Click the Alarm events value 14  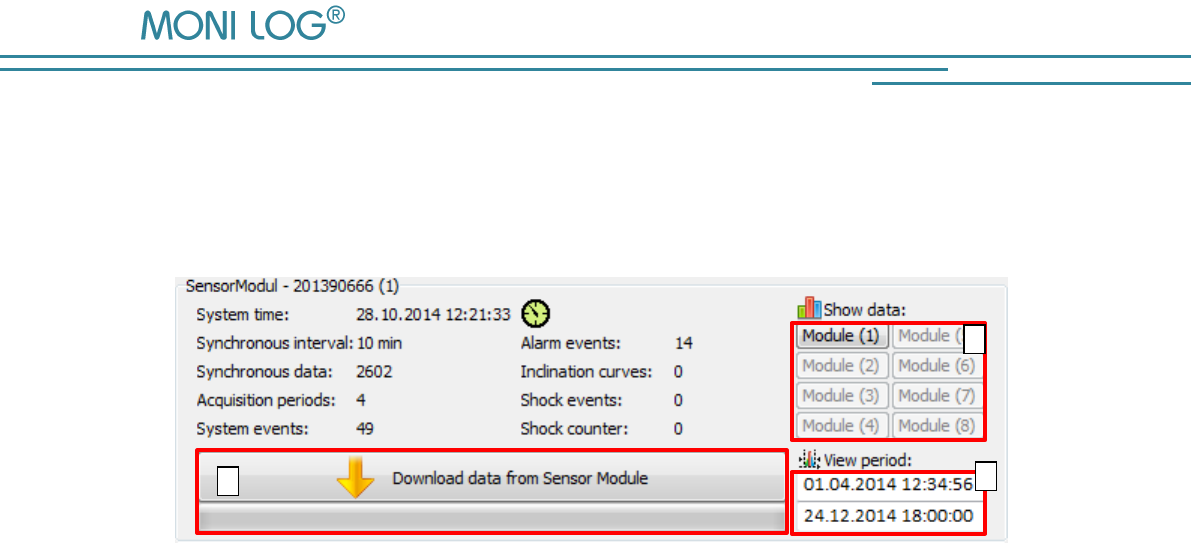(x=684, y=343)
